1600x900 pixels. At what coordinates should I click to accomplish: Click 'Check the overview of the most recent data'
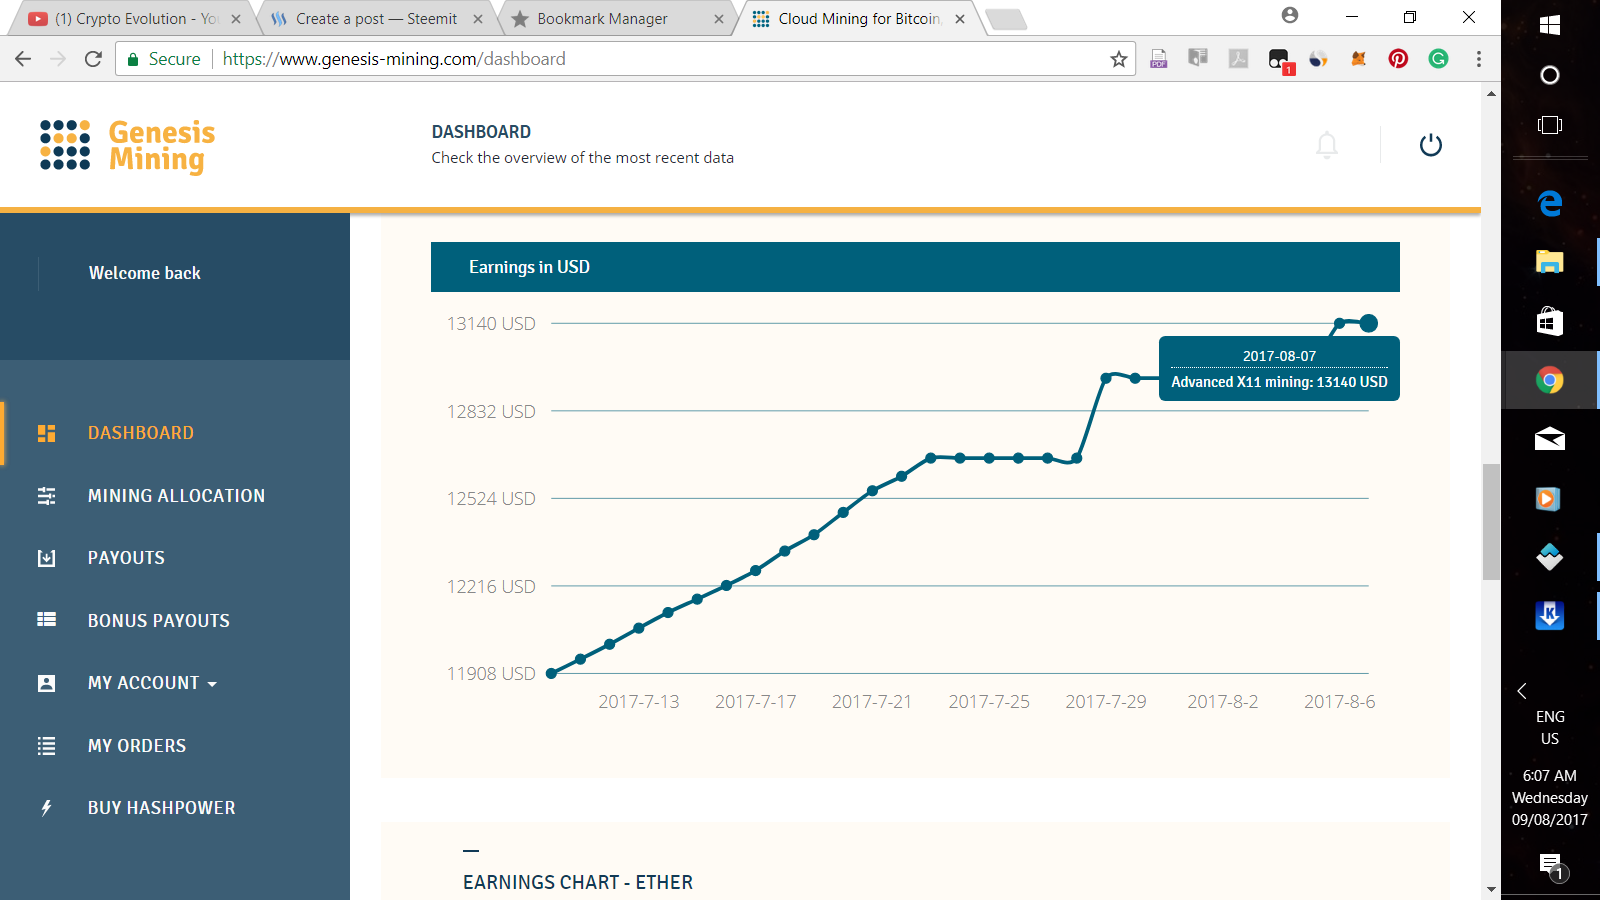pos(583,158)
